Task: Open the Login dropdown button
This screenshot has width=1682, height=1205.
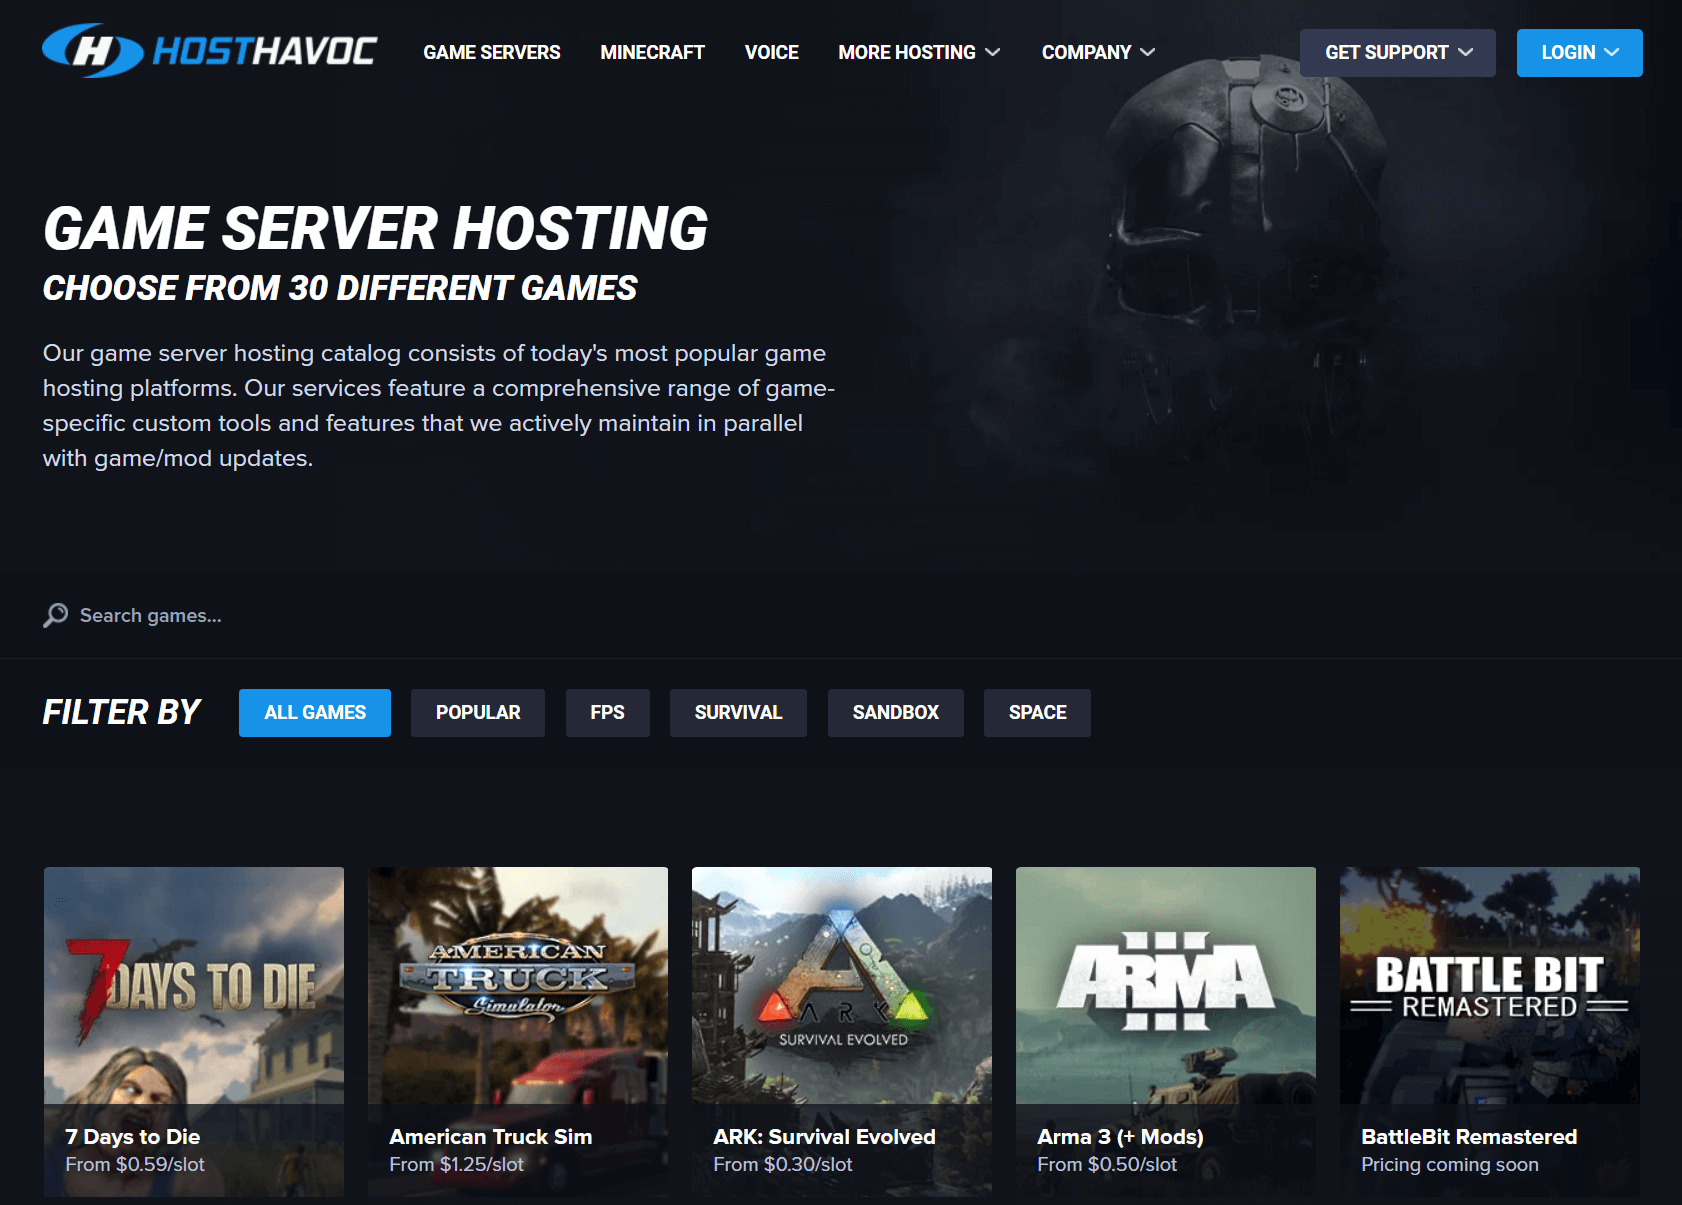Action: (x=1580, y=53)
